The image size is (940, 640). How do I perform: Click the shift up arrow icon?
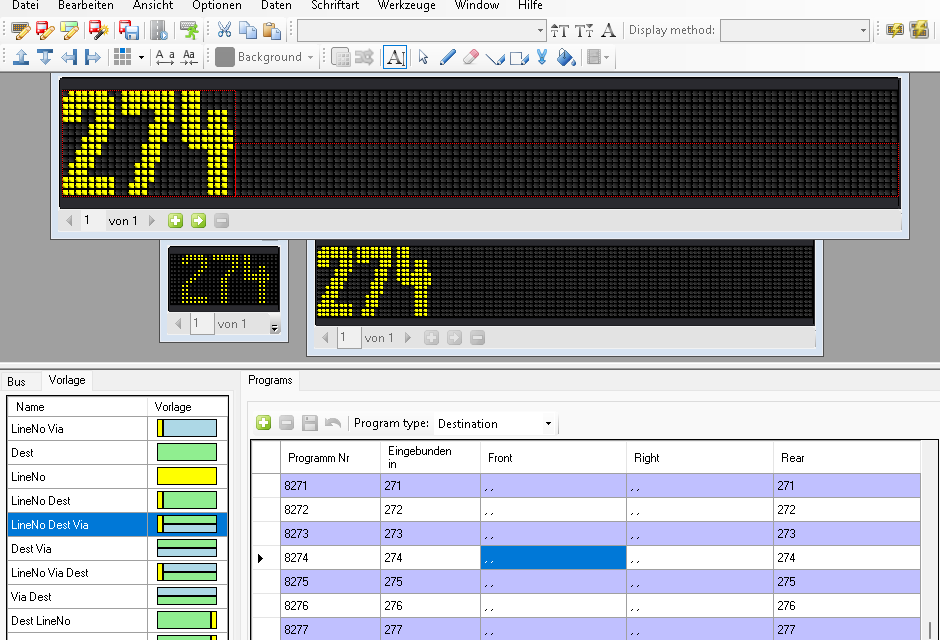click(21, 57)
